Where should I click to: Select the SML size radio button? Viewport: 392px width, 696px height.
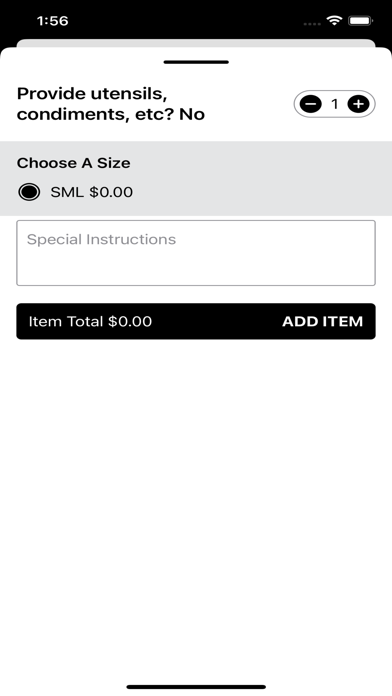29,192
